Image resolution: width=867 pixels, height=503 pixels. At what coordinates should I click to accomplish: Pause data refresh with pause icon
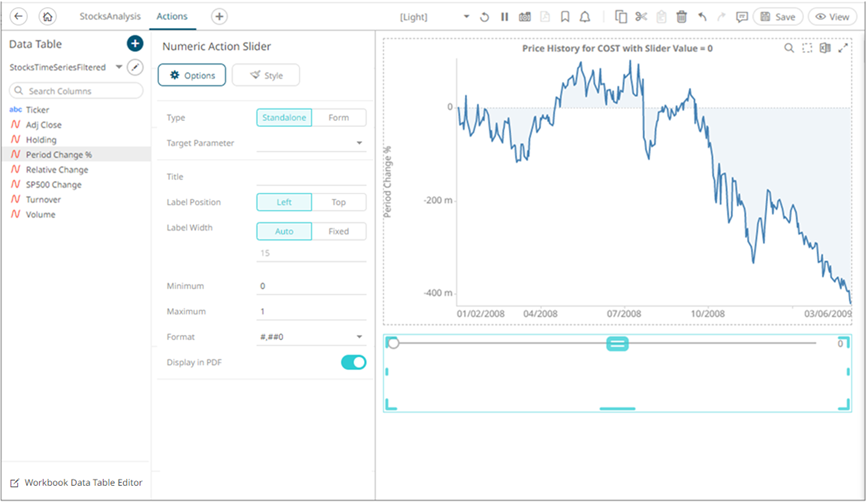[505, 17]
